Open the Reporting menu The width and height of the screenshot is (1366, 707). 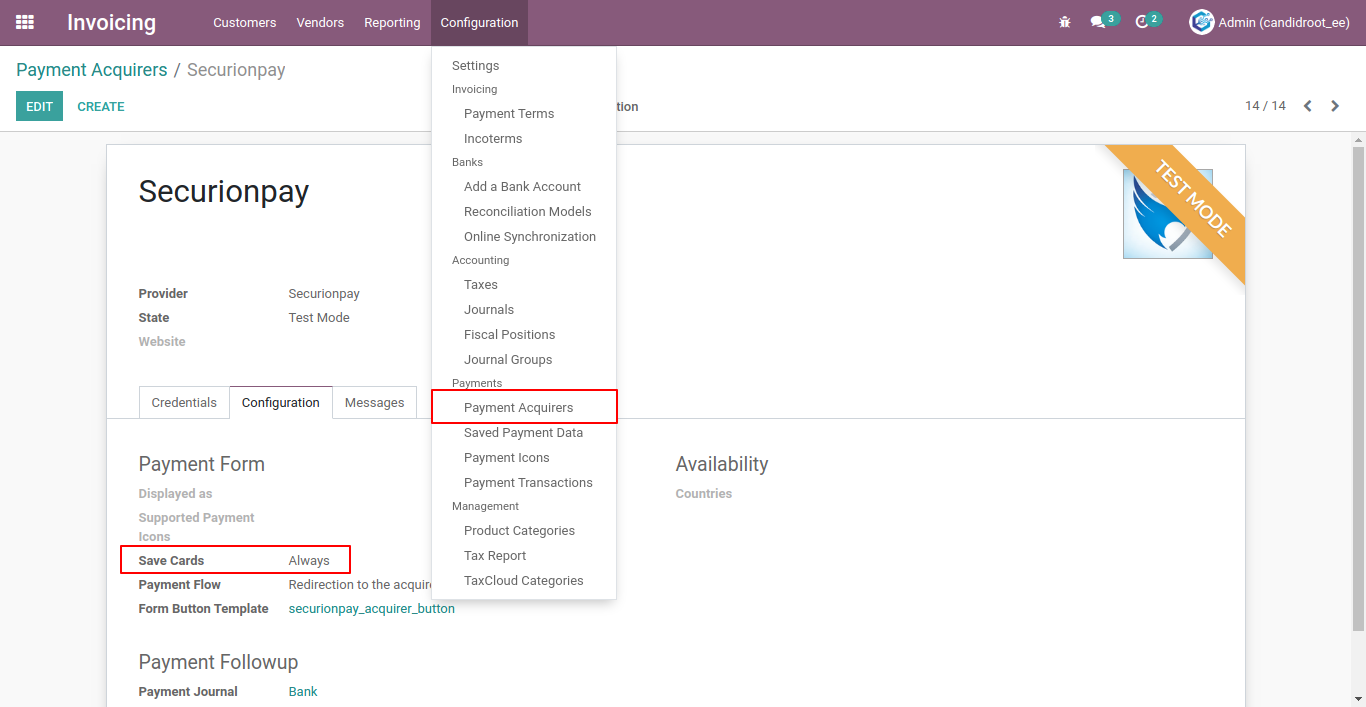click(392, 23)
